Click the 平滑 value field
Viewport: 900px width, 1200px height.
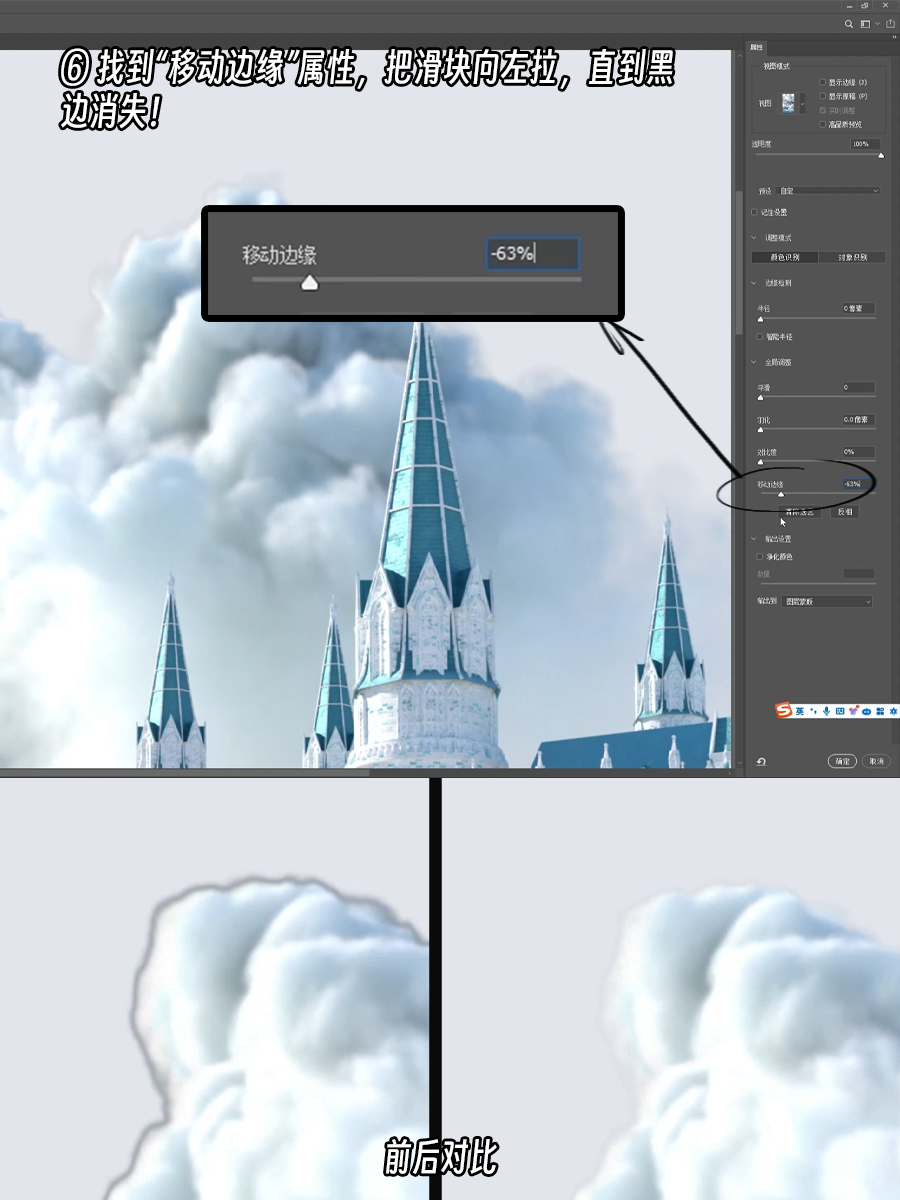(x=859, y=387)
